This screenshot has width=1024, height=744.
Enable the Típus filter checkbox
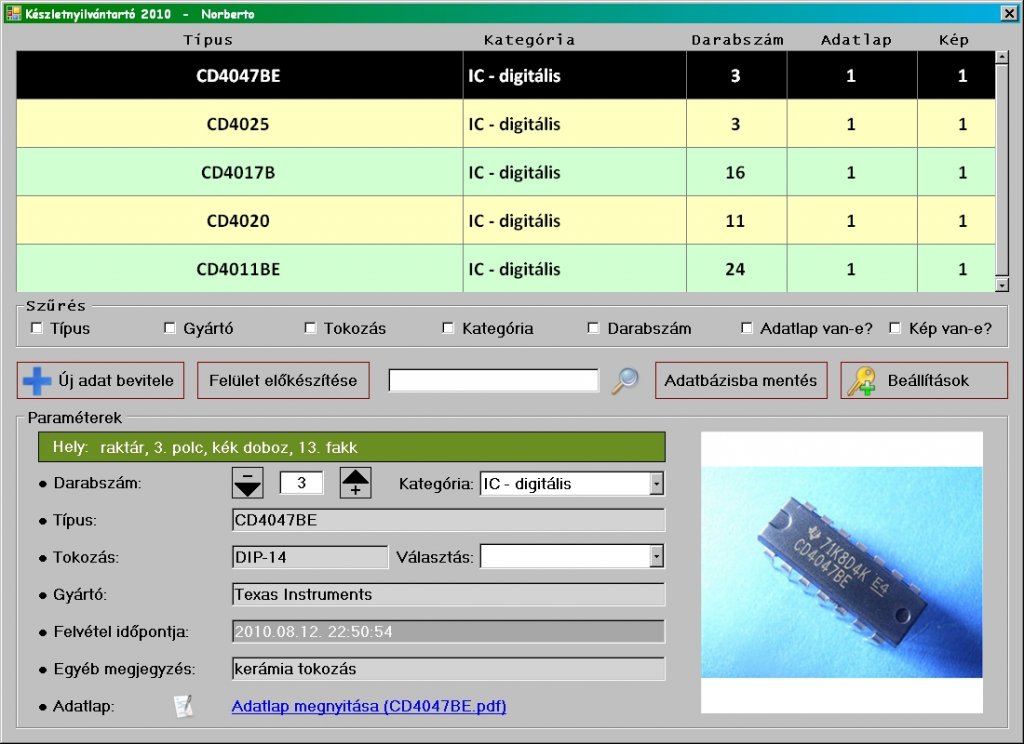pos(37,328)
